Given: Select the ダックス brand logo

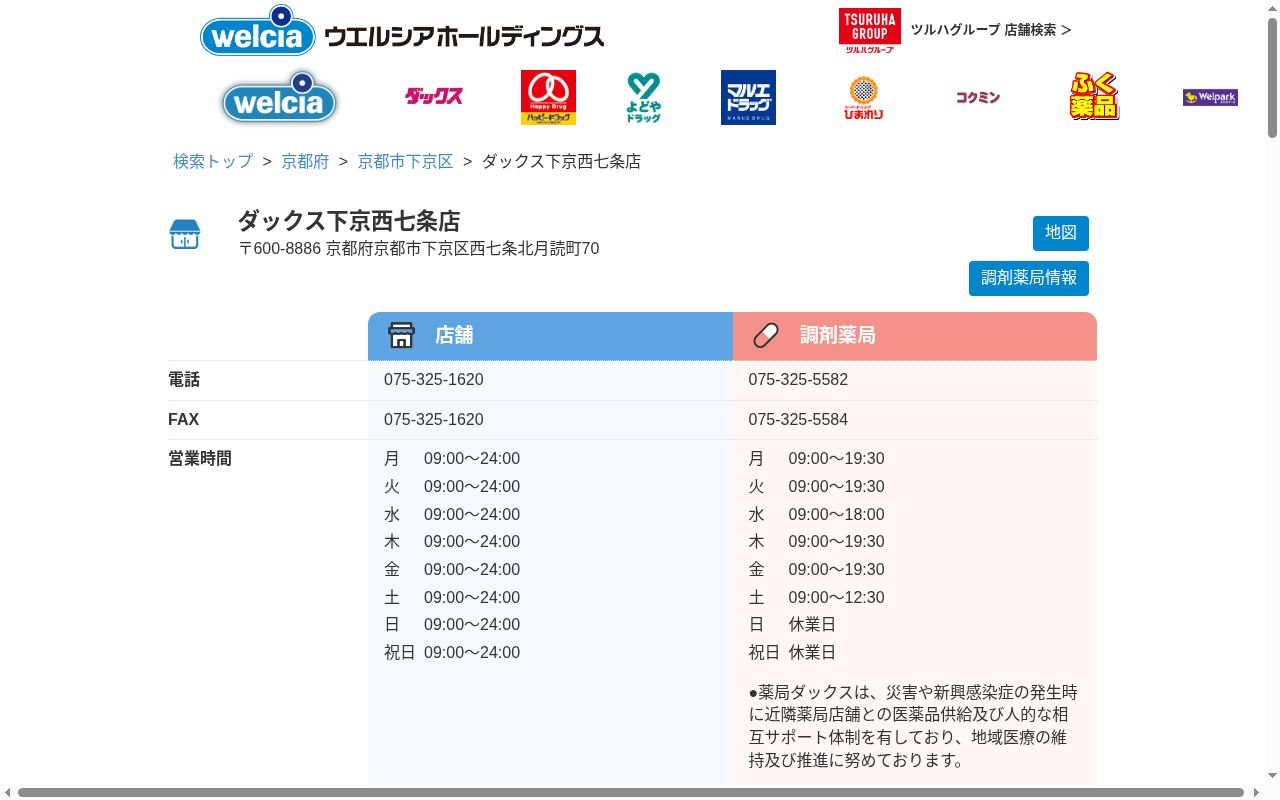Looking at the screenshot, I should coord(434,96).
